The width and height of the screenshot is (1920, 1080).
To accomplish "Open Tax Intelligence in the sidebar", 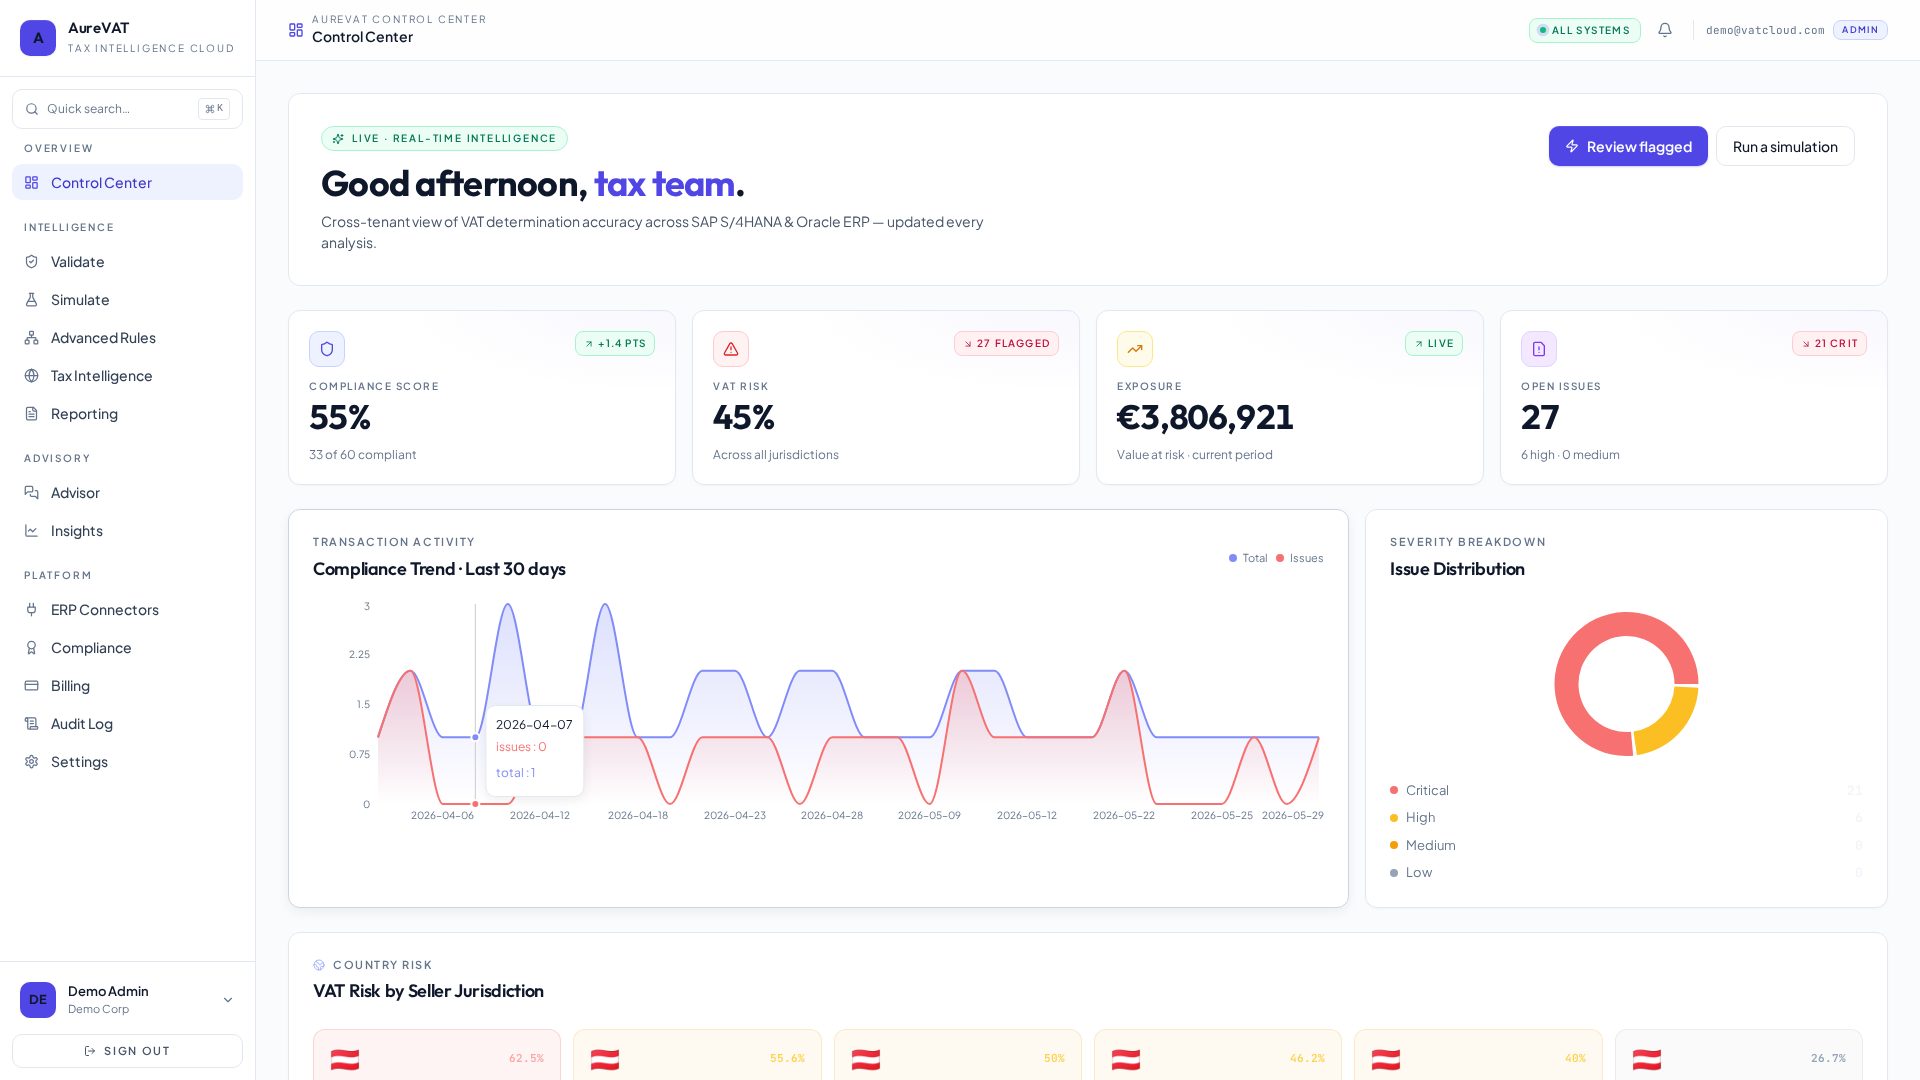I will coord(127,376).
